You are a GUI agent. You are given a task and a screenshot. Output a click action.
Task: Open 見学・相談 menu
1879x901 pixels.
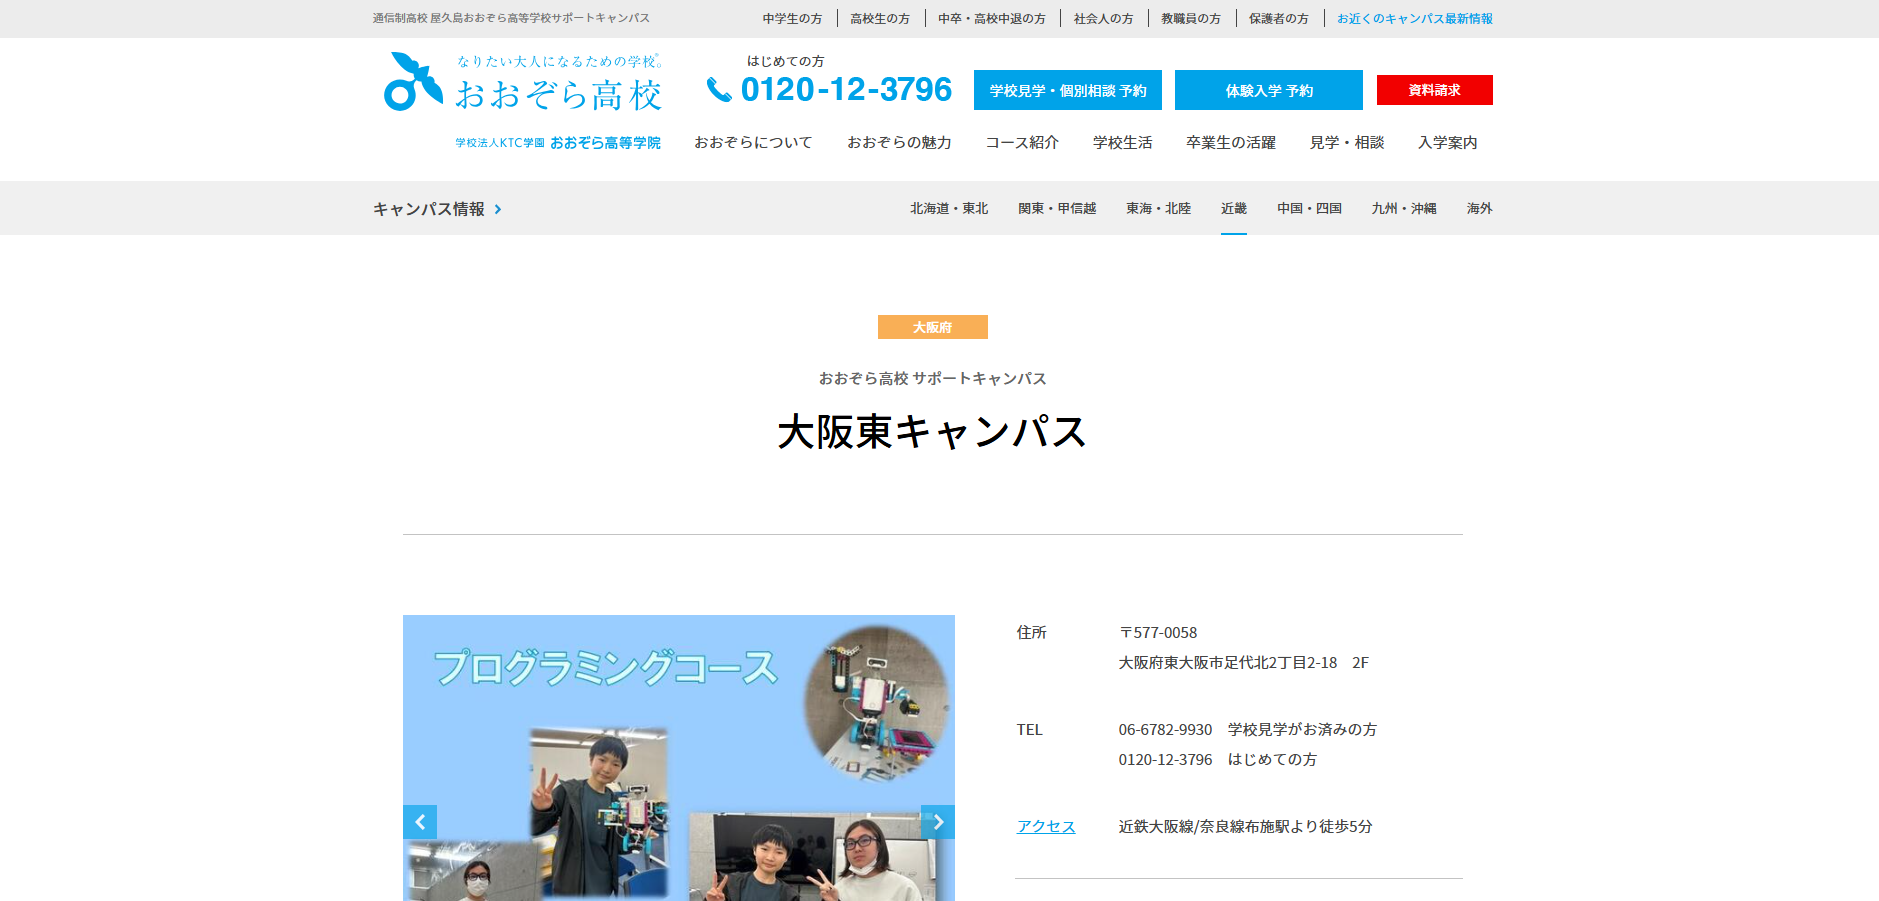click(x=1347, y=143)
